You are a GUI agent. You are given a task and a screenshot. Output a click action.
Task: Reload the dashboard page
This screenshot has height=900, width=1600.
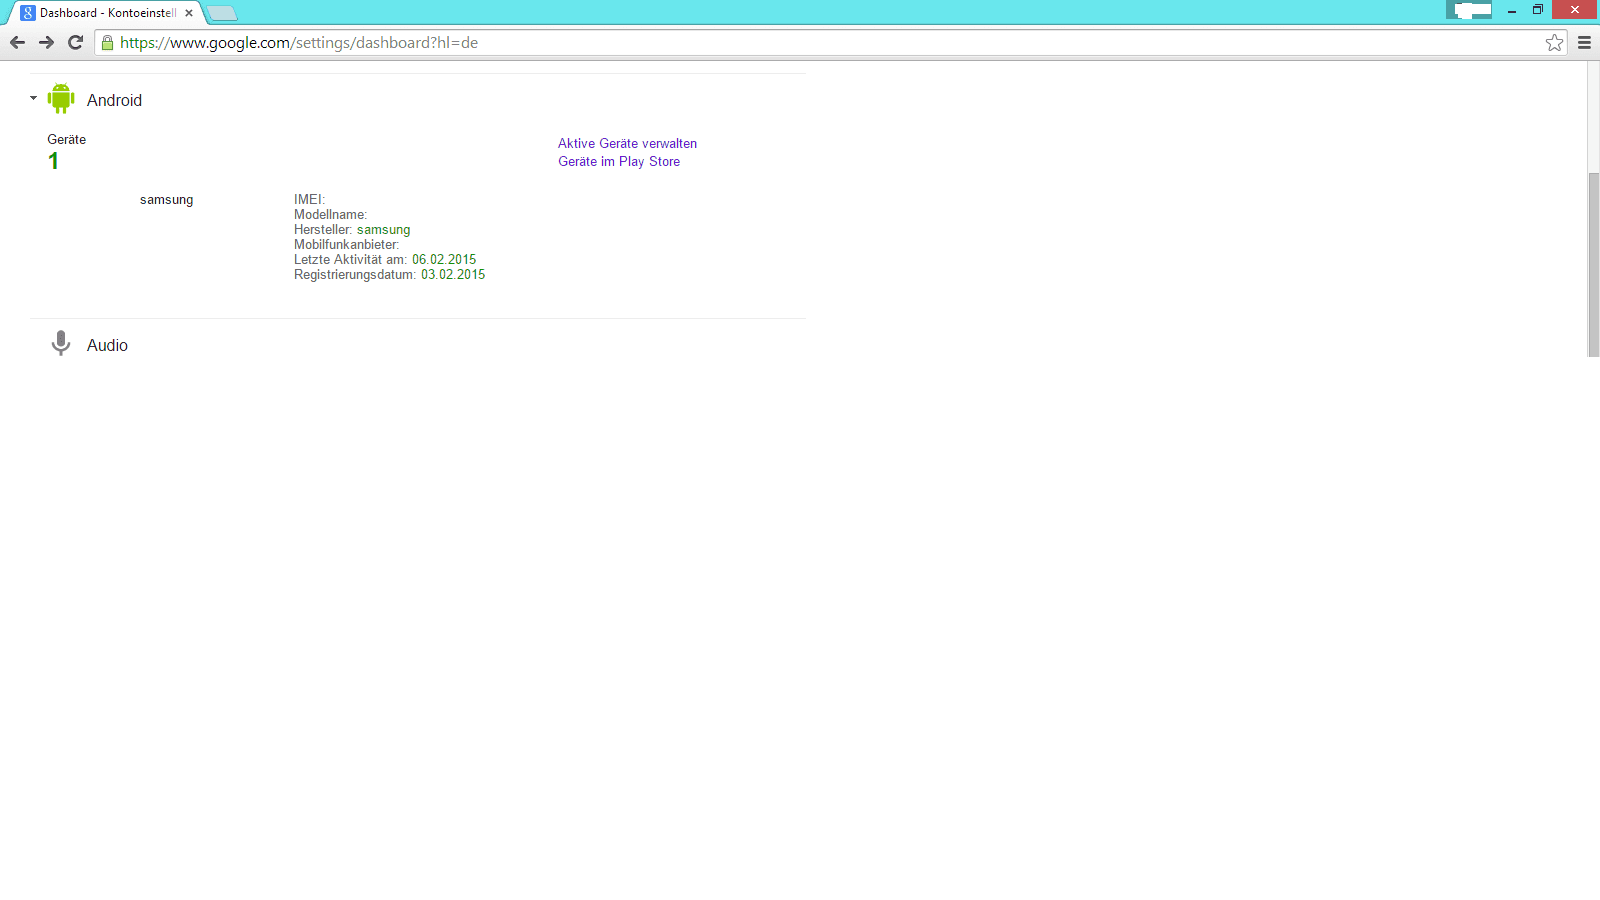[75, 42]
